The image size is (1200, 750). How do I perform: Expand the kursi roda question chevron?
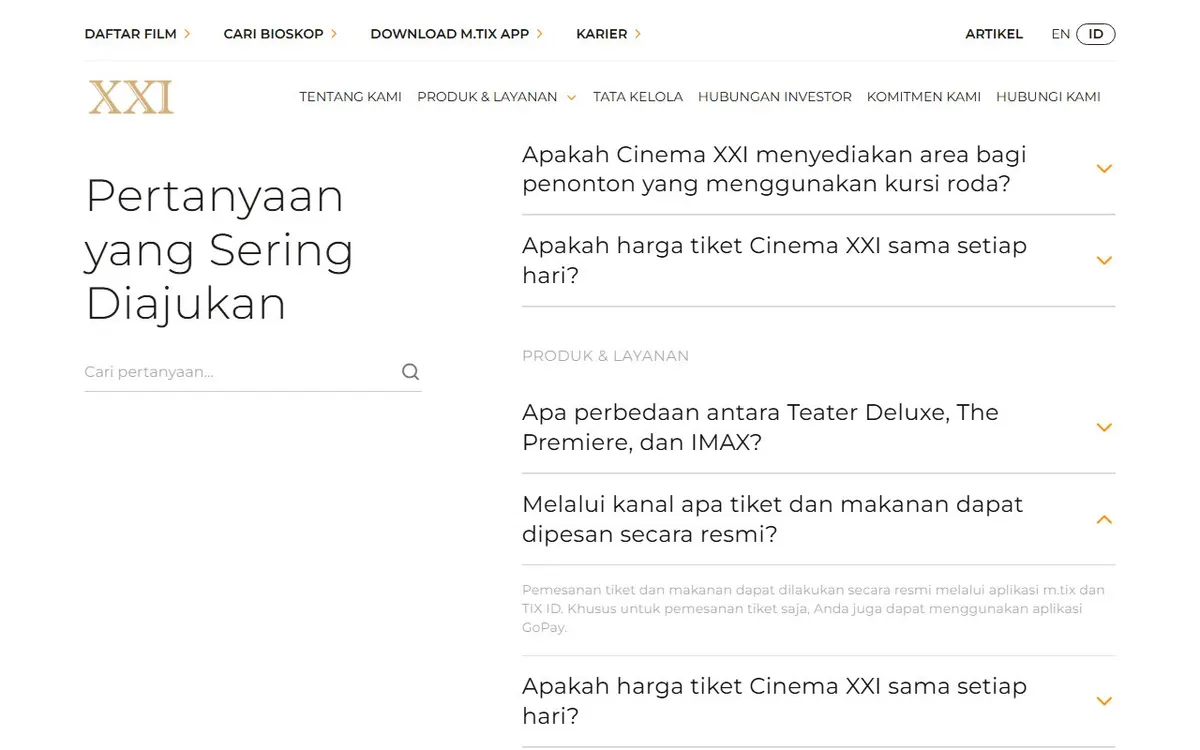coord(1104,169)
